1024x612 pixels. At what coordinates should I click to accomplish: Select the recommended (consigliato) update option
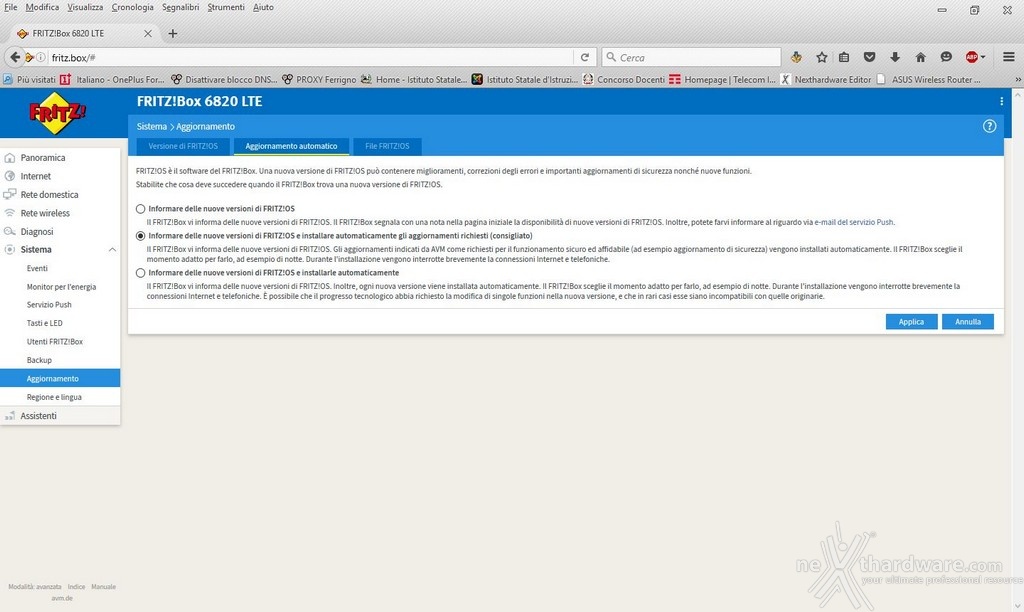click(140, 236)
